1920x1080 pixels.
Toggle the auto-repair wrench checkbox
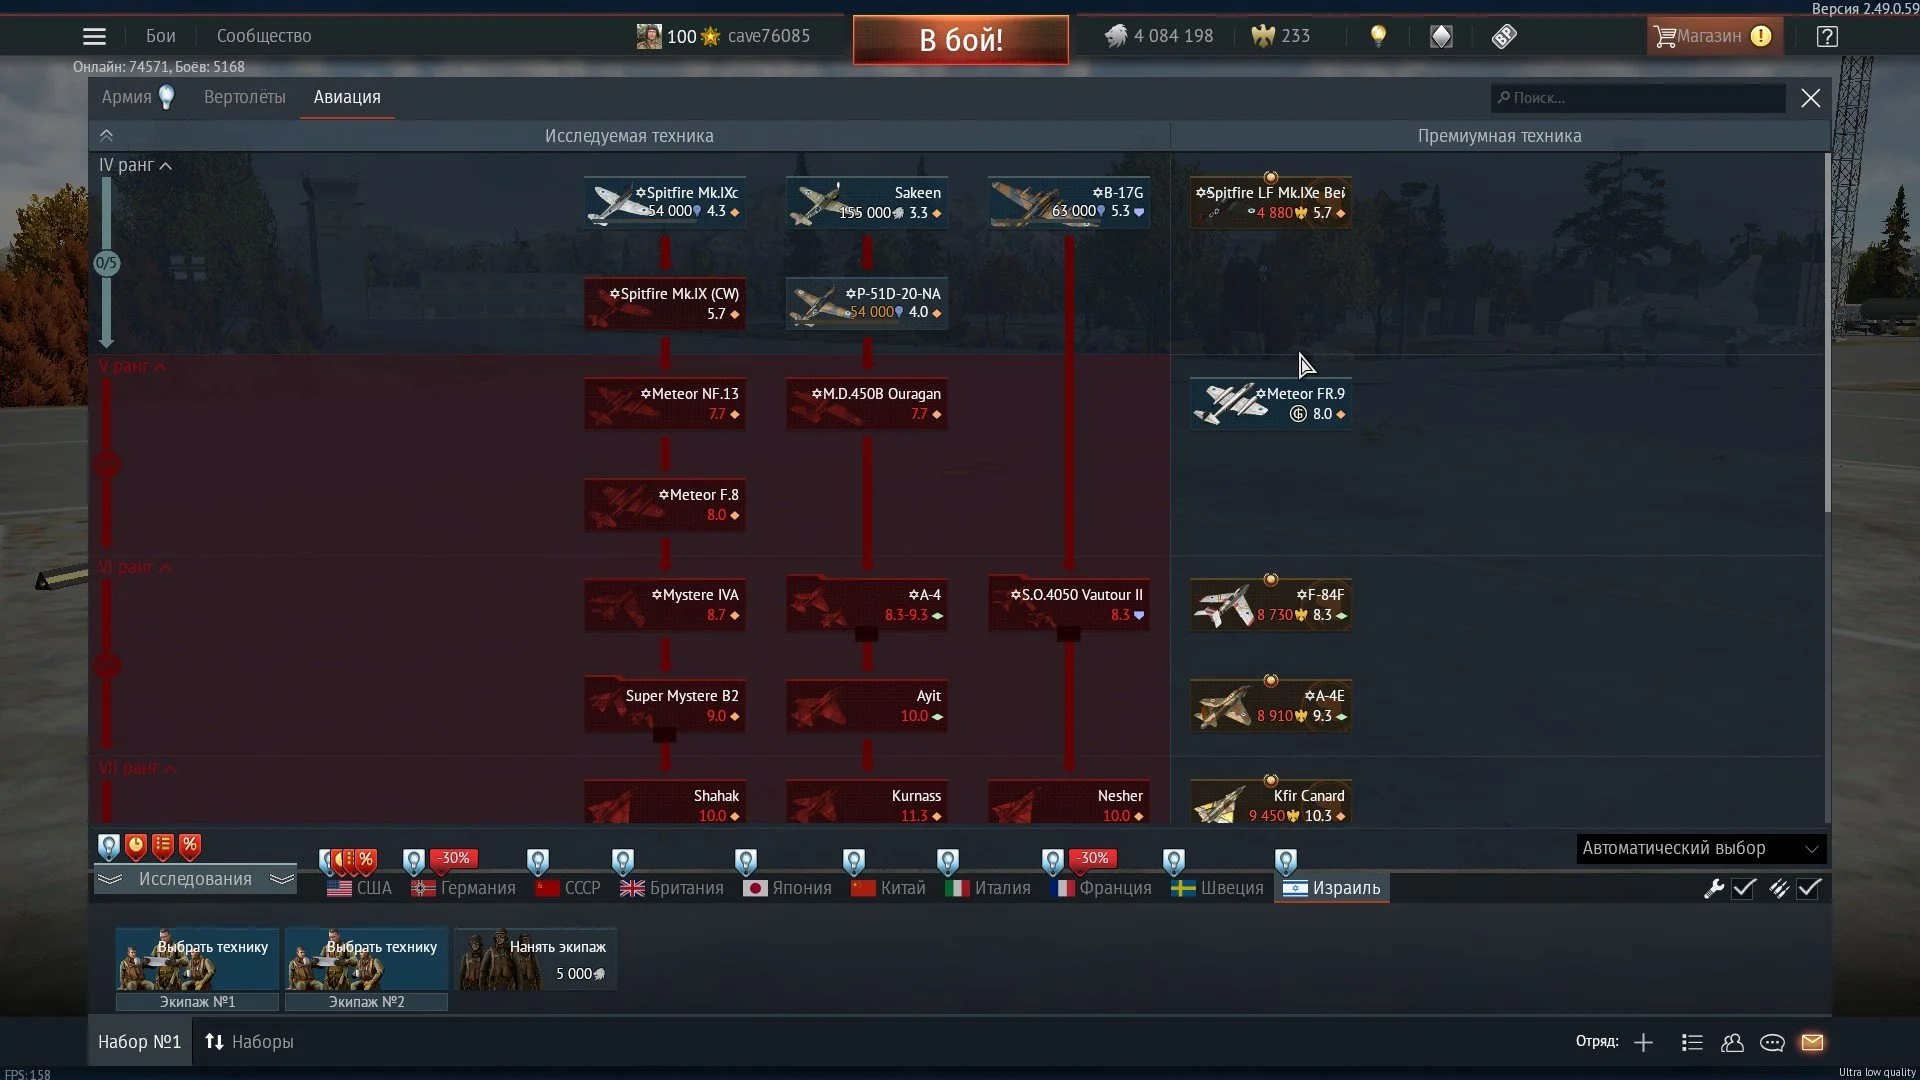pos(1744,888)
